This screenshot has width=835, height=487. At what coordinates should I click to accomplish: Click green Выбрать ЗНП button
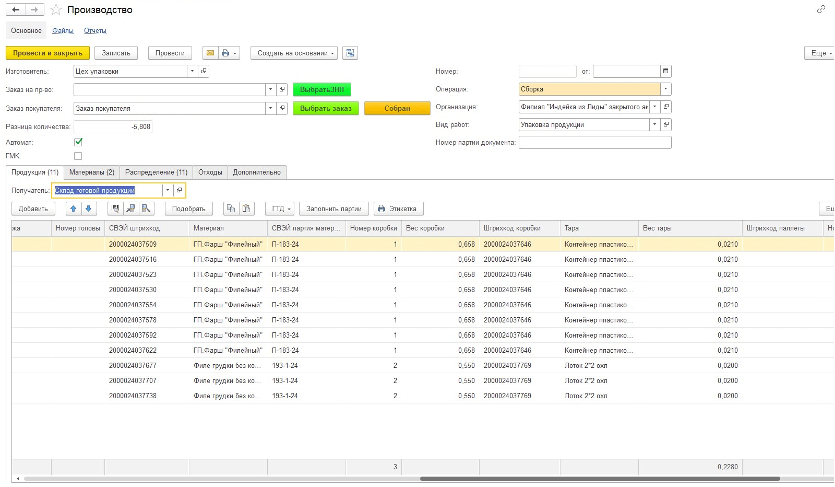[322, 90]
